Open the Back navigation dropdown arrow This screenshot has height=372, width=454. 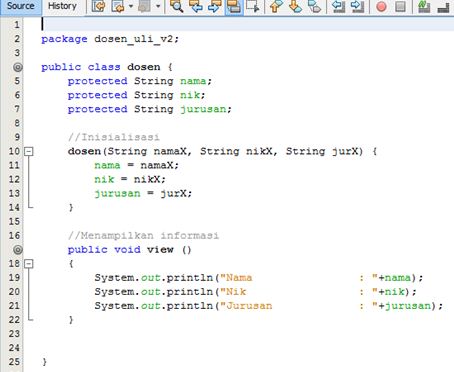click(x=131, y=6)
